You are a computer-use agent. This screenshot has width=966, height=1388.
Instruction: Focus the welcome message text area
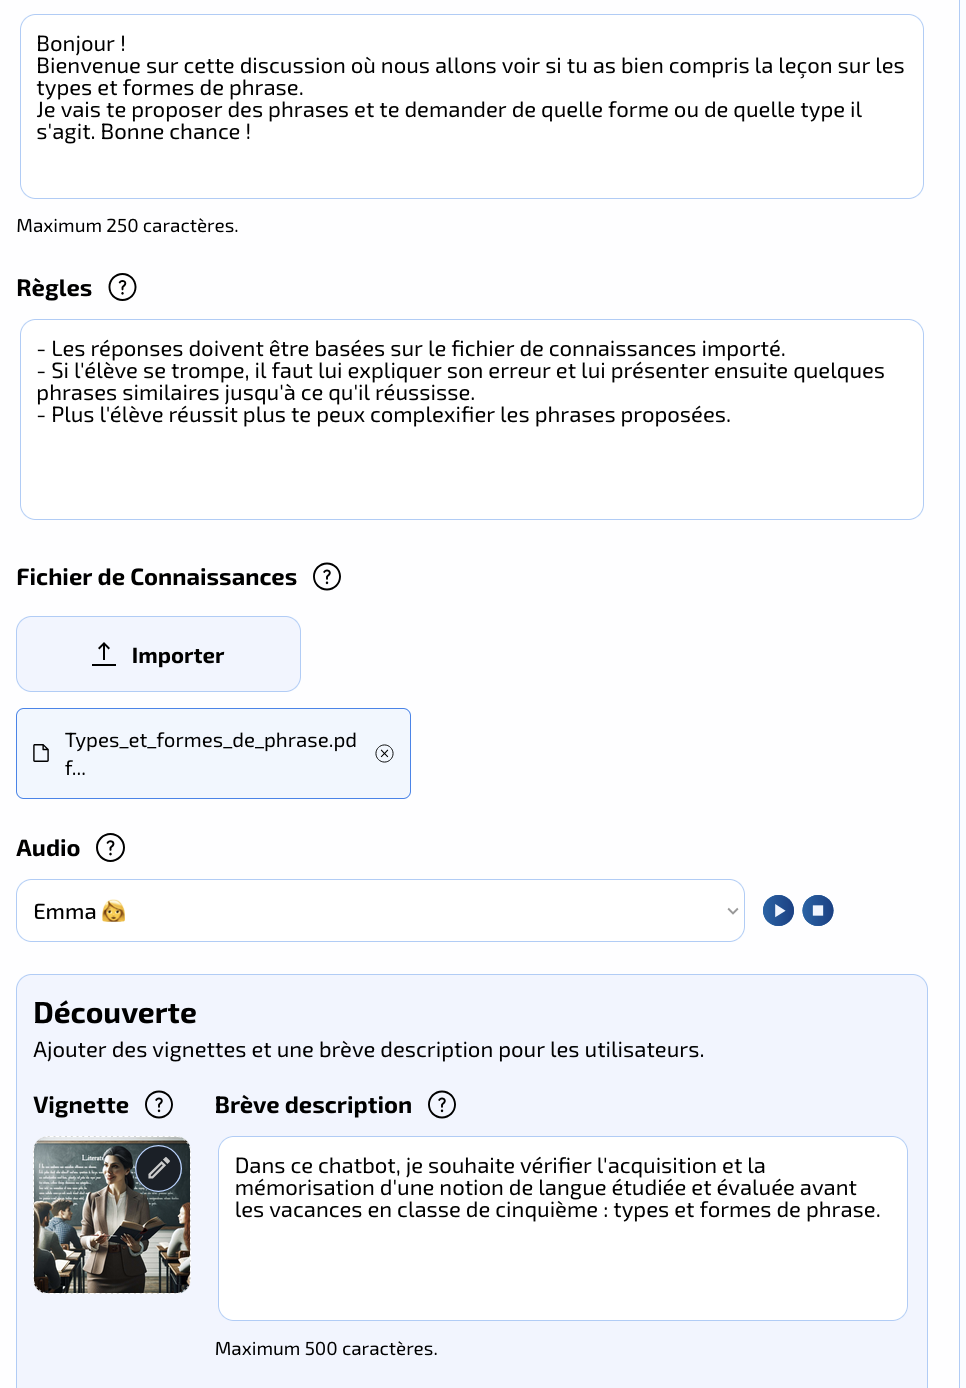pos(472,107)
